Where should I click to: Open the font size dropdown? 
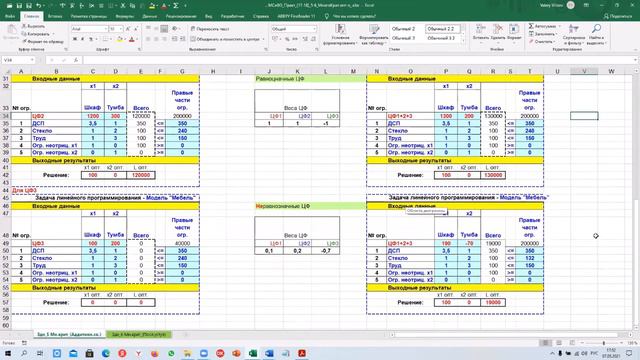pyautogui.click(x=121, y=29)
